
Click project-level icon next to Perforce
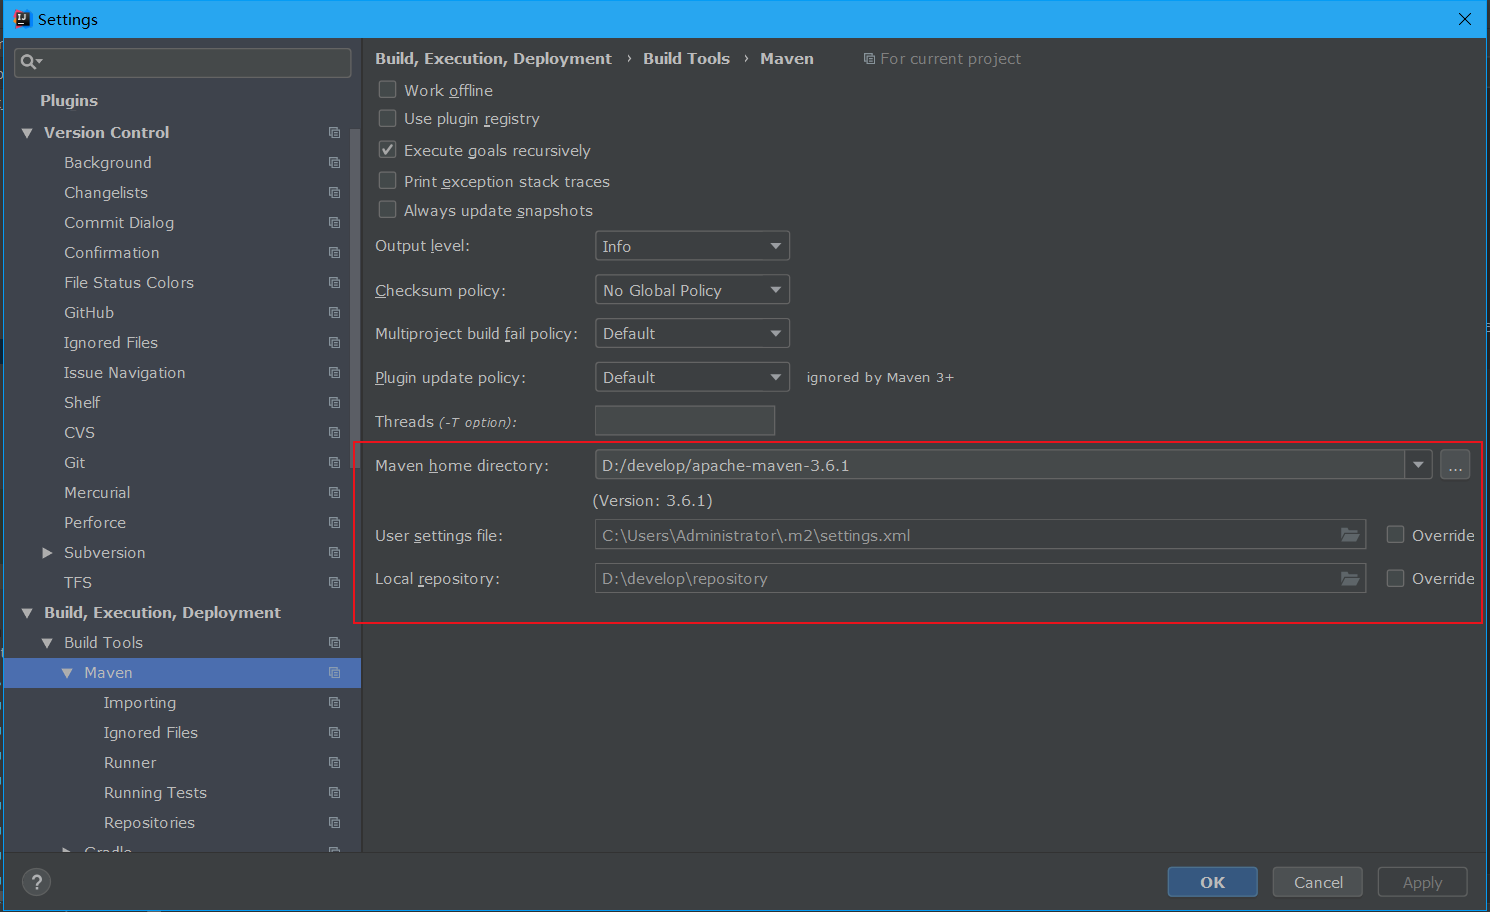click(x=334, y=523)
